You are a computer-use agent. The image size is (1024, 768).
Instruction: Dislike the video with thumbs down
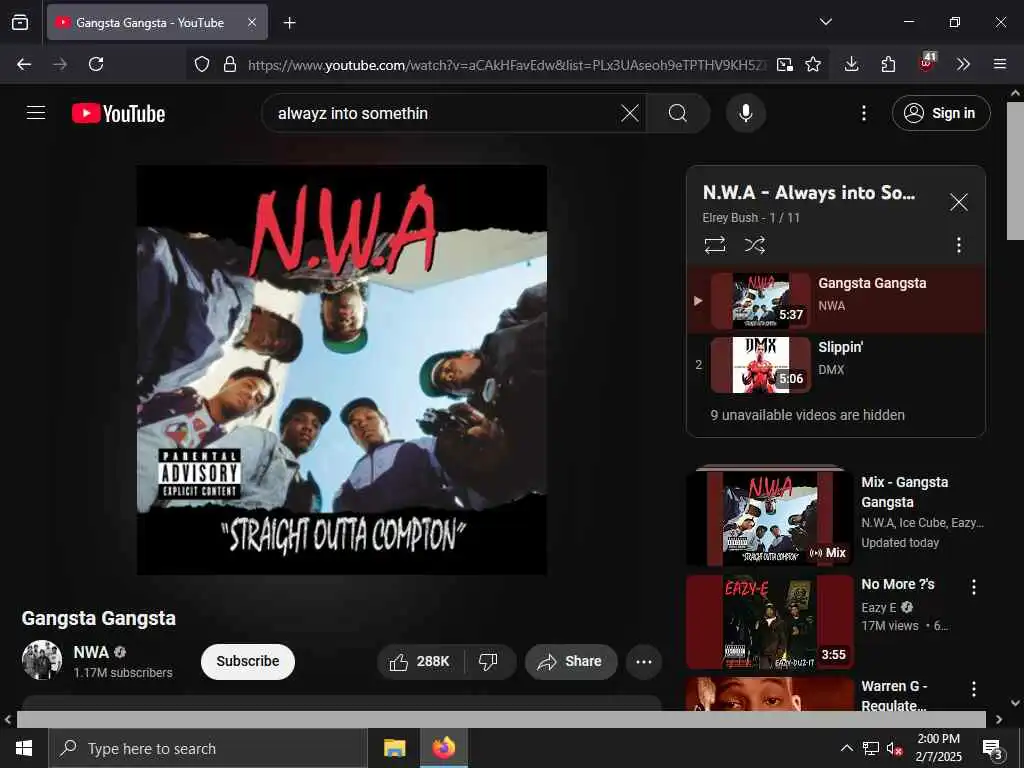click(x=488, y=662)
